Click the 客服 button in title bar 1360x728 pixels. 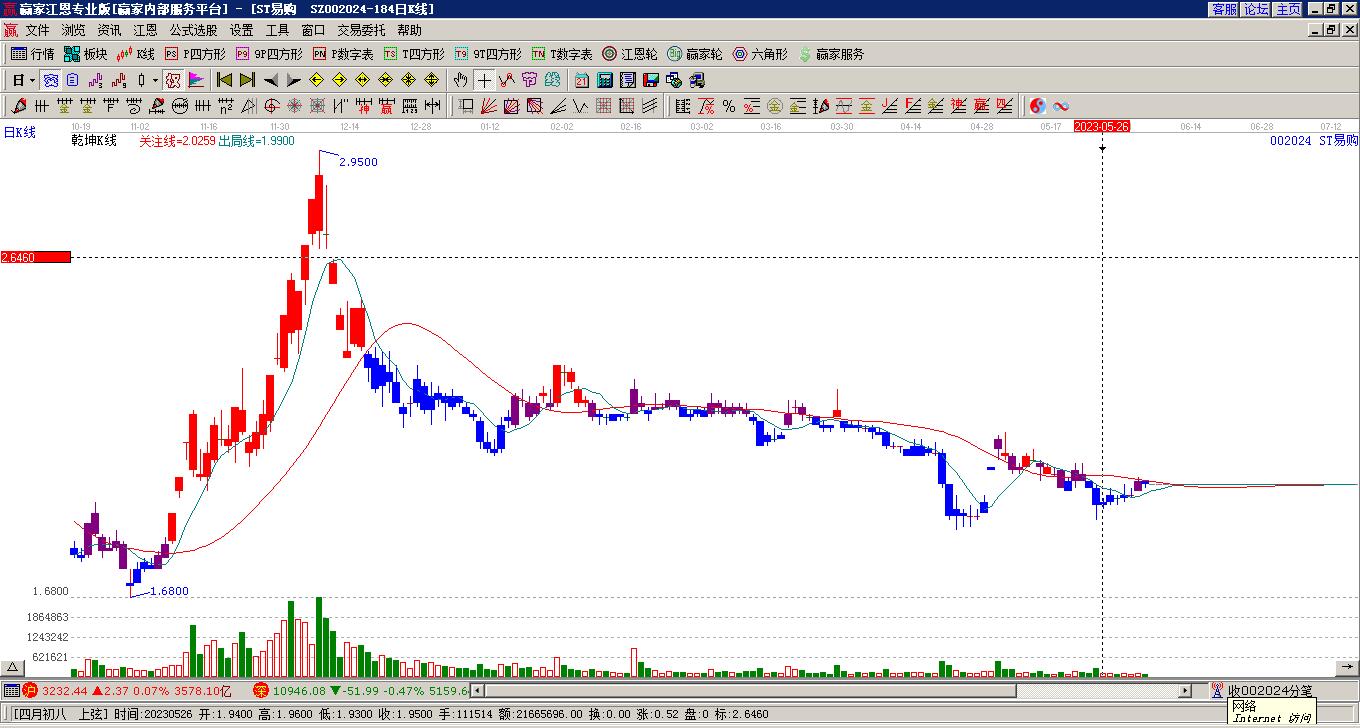1224,9
